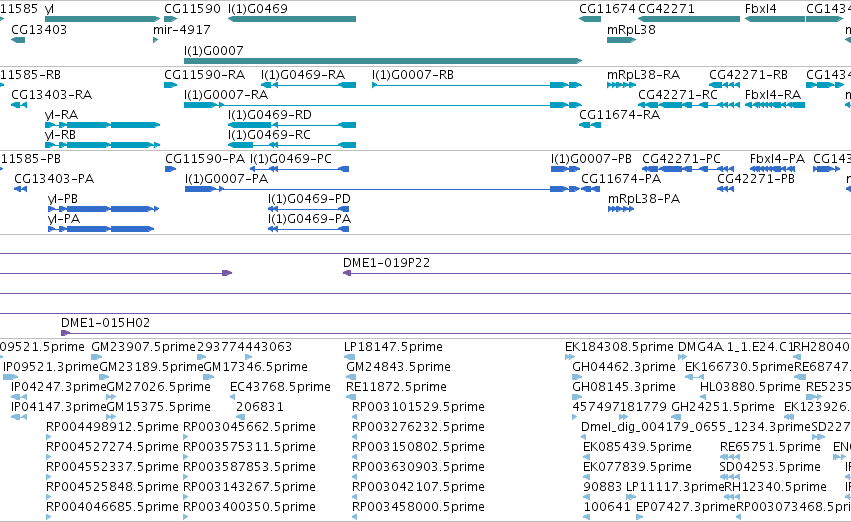Select the mRpL38 gene label
Image resolution: width=851 pixels, height=522 pixels.
pyautogui.click(x=631, y=30)
